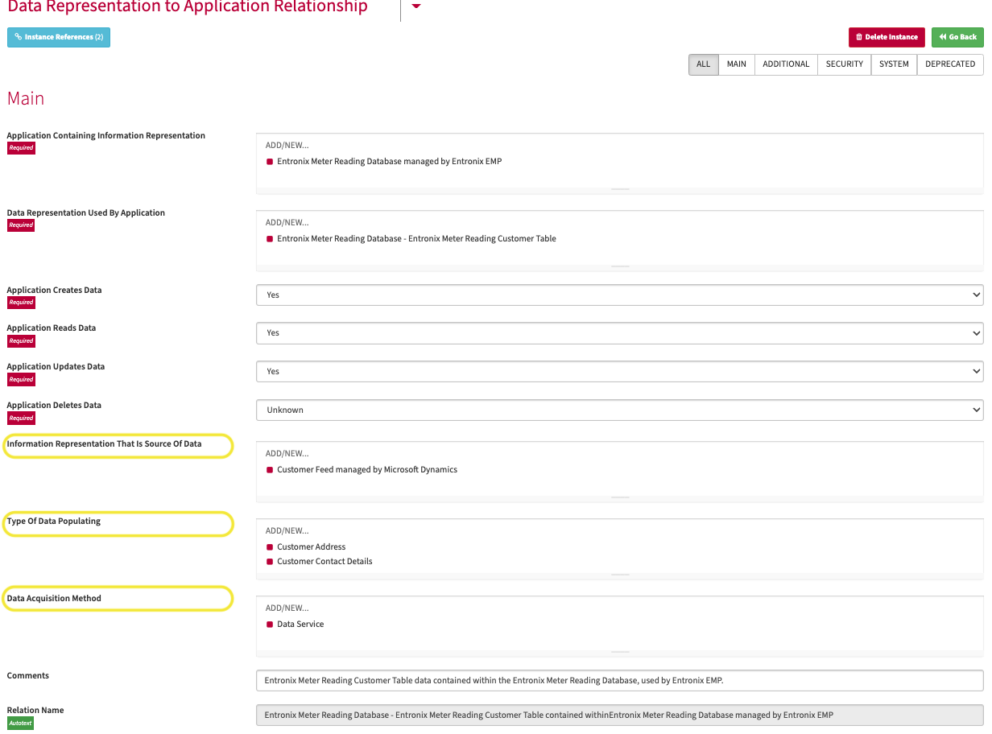Click the red marker beside Customer Address
The image size is (992, 734).
click(x=270, y=547)
